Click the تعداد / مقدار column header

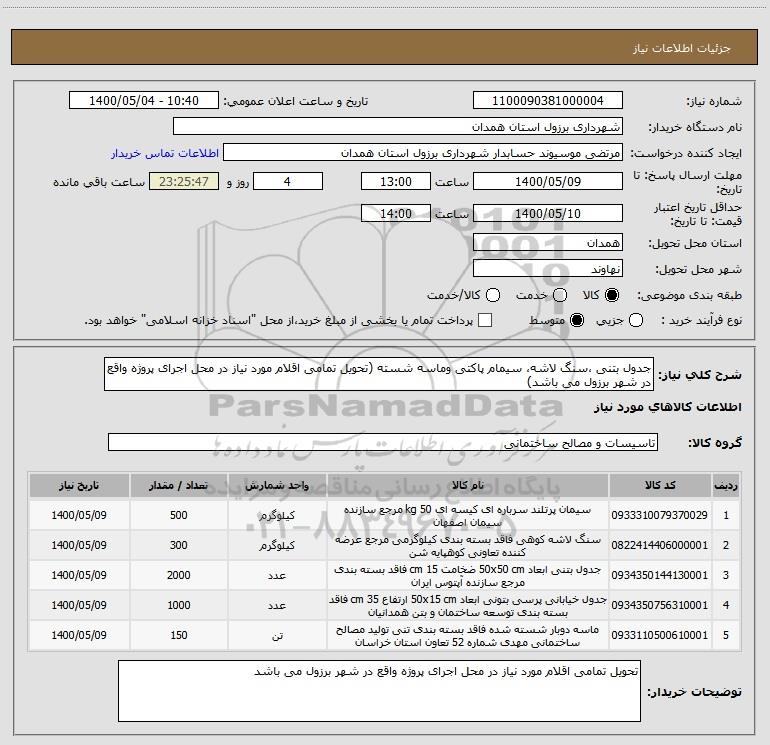tap(179, 485)
